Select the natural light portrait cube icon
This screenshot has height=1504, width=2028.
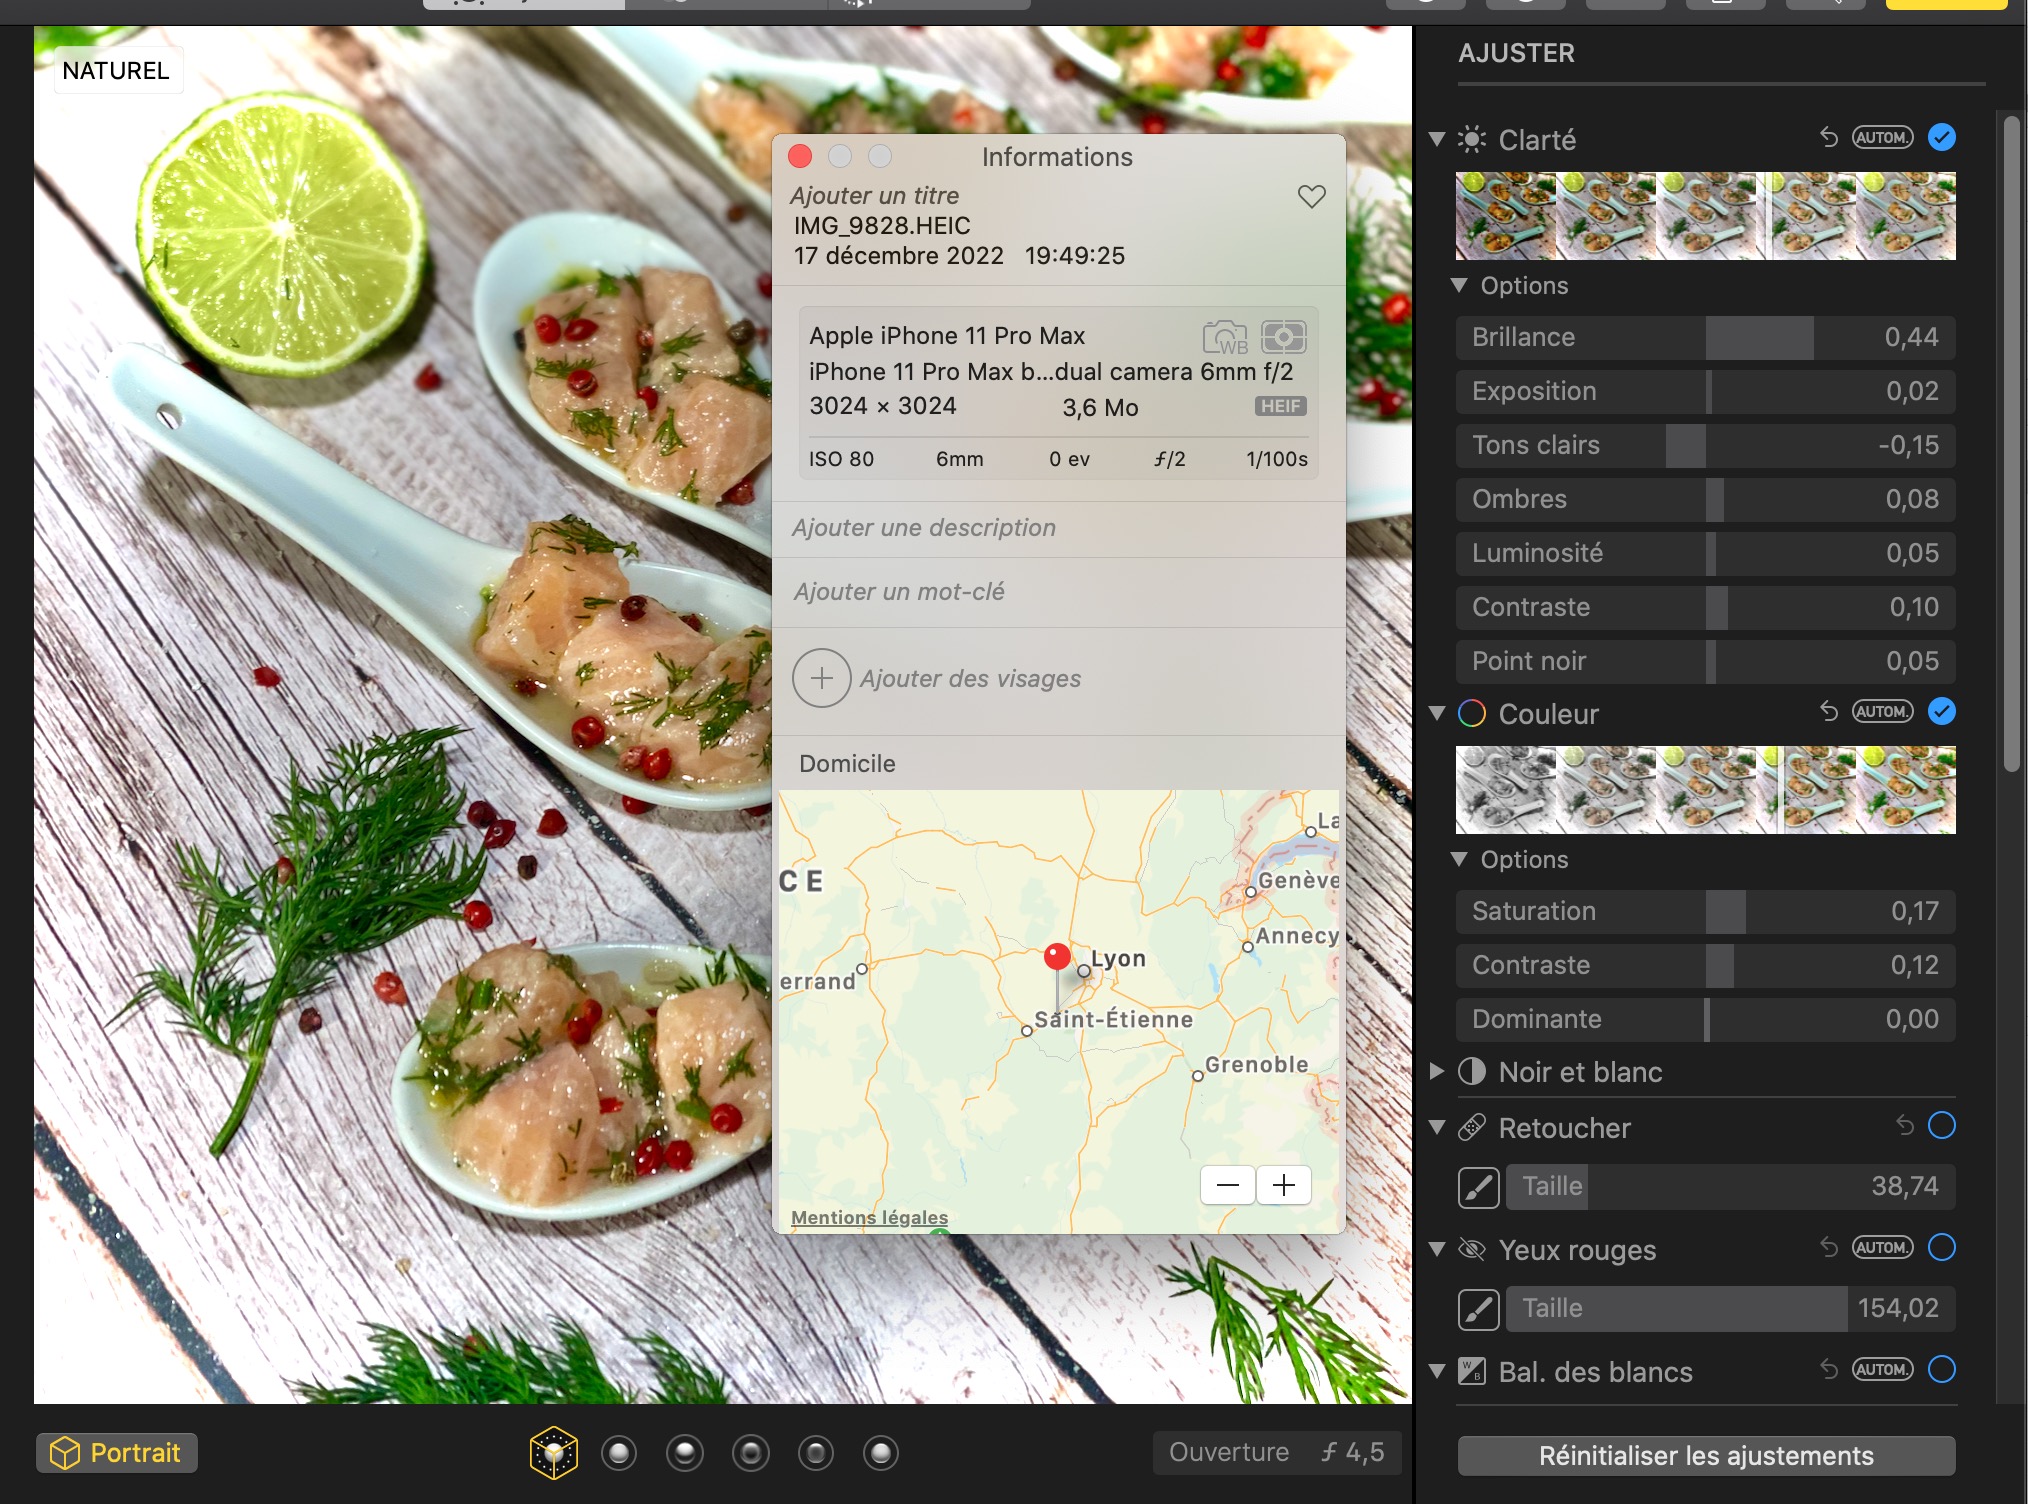pyautogui.click(x=554, y=1452)
